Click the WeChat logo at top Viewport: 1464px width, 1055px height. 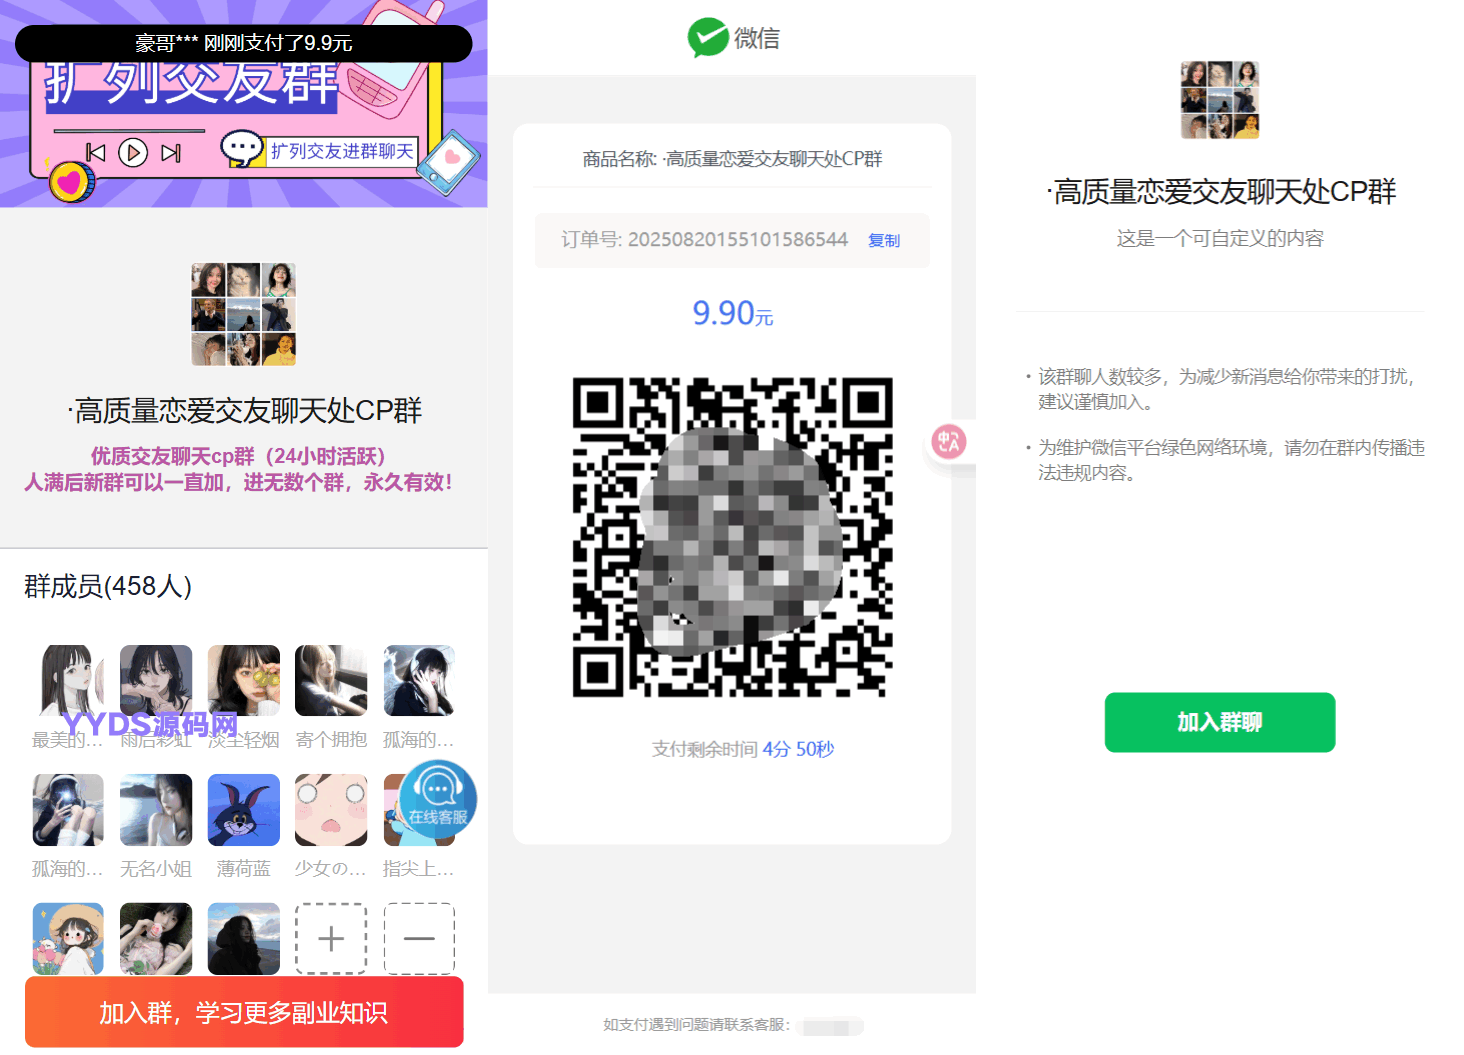tap(708, 38)
